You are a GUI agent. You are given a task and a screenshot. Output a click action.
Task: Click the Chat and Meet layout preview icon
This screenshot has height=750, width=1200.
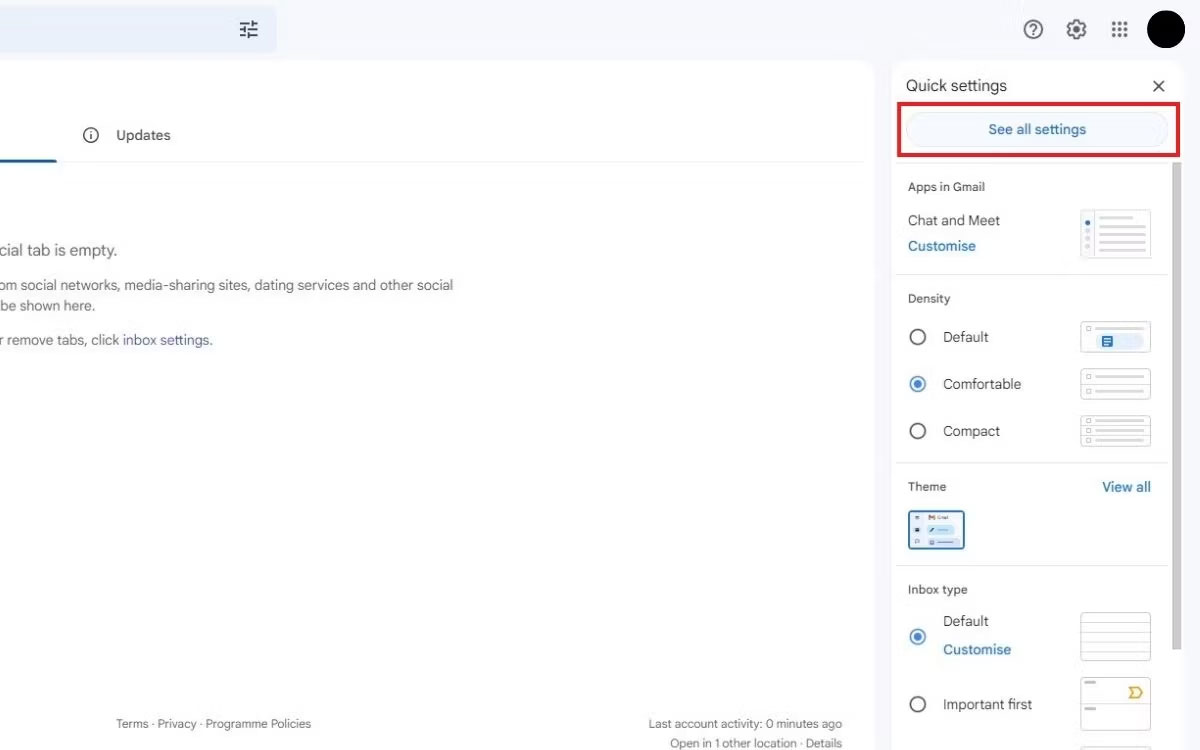pyautogui.click(x=1114, y=233)
